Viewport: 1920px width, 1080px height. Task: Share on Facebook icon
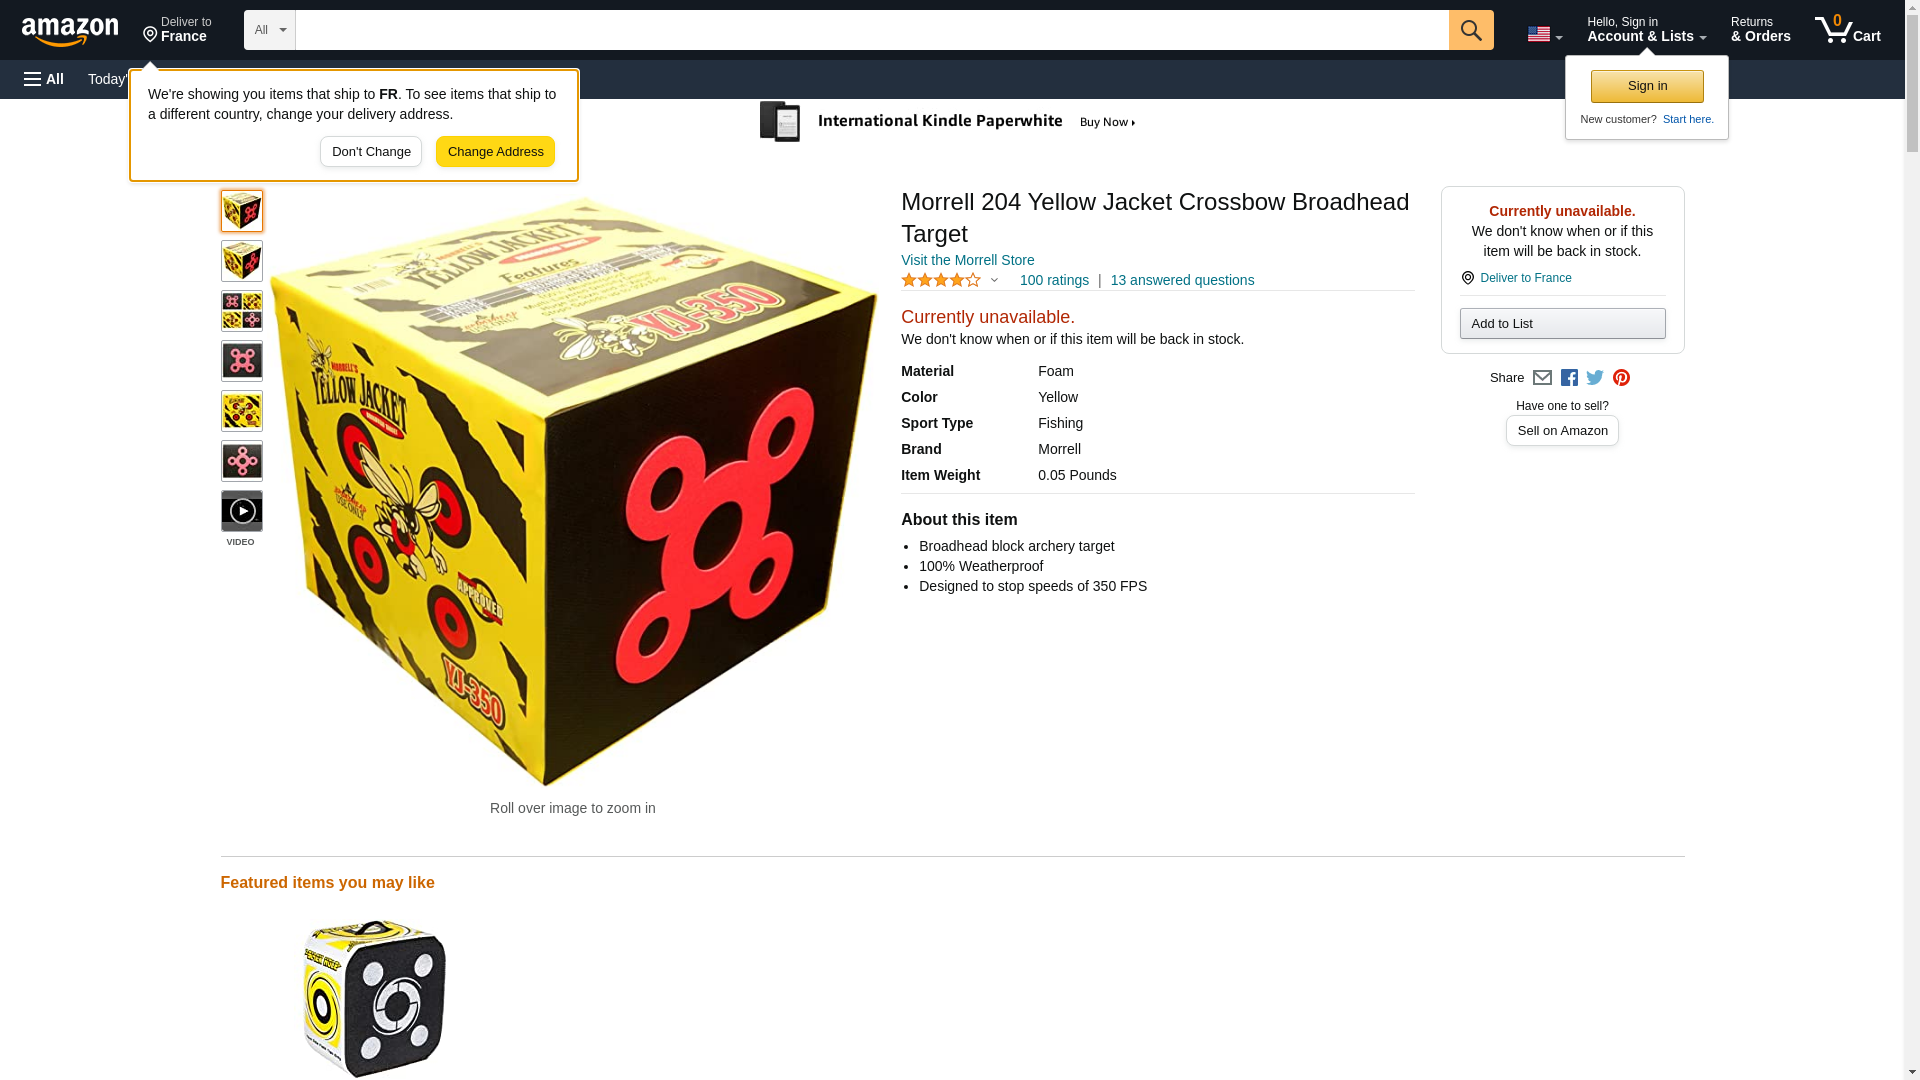(1569, 378)
